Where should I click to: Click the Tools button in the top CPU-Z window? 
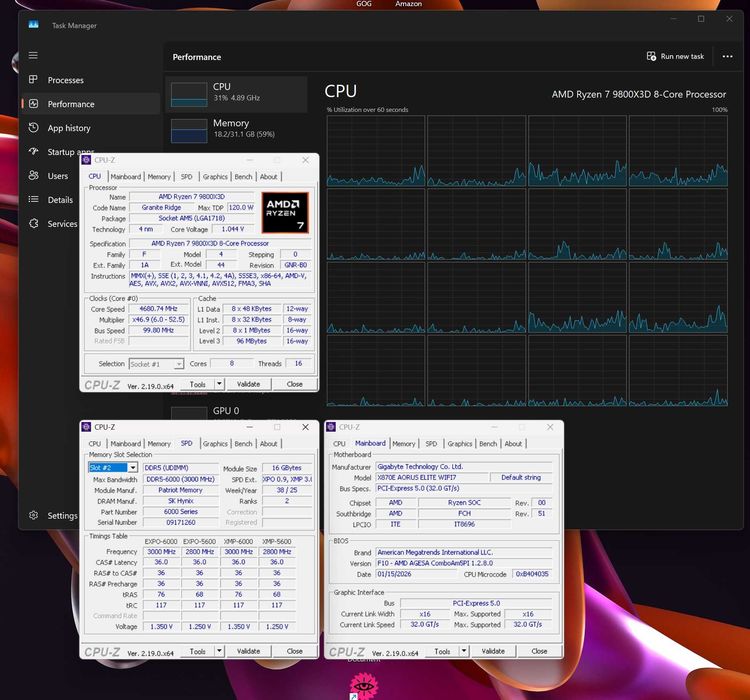point(198,384)
